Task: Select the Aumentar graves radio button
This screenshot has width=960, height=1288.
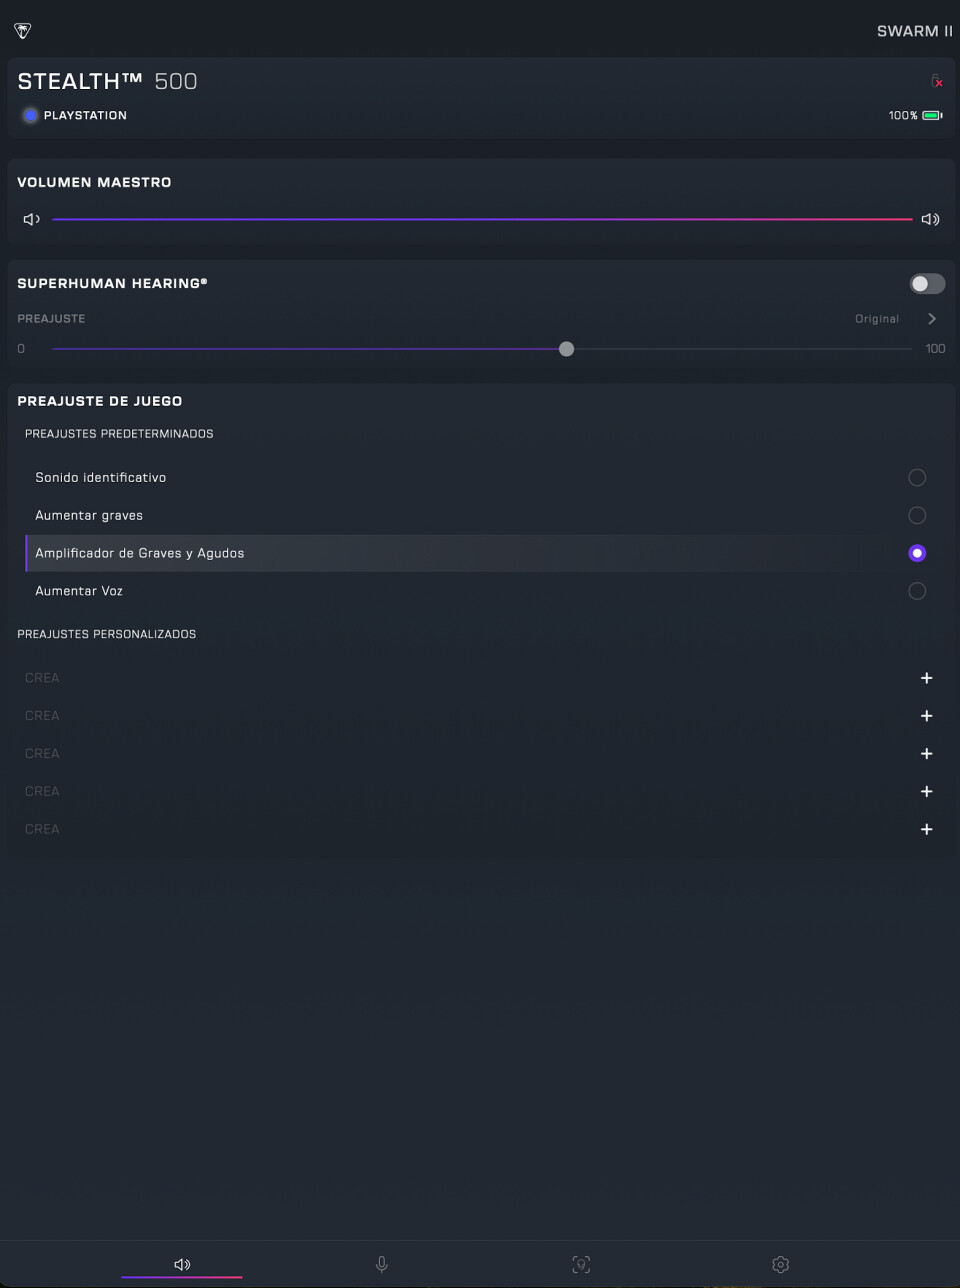Action: tap(917, 516)
